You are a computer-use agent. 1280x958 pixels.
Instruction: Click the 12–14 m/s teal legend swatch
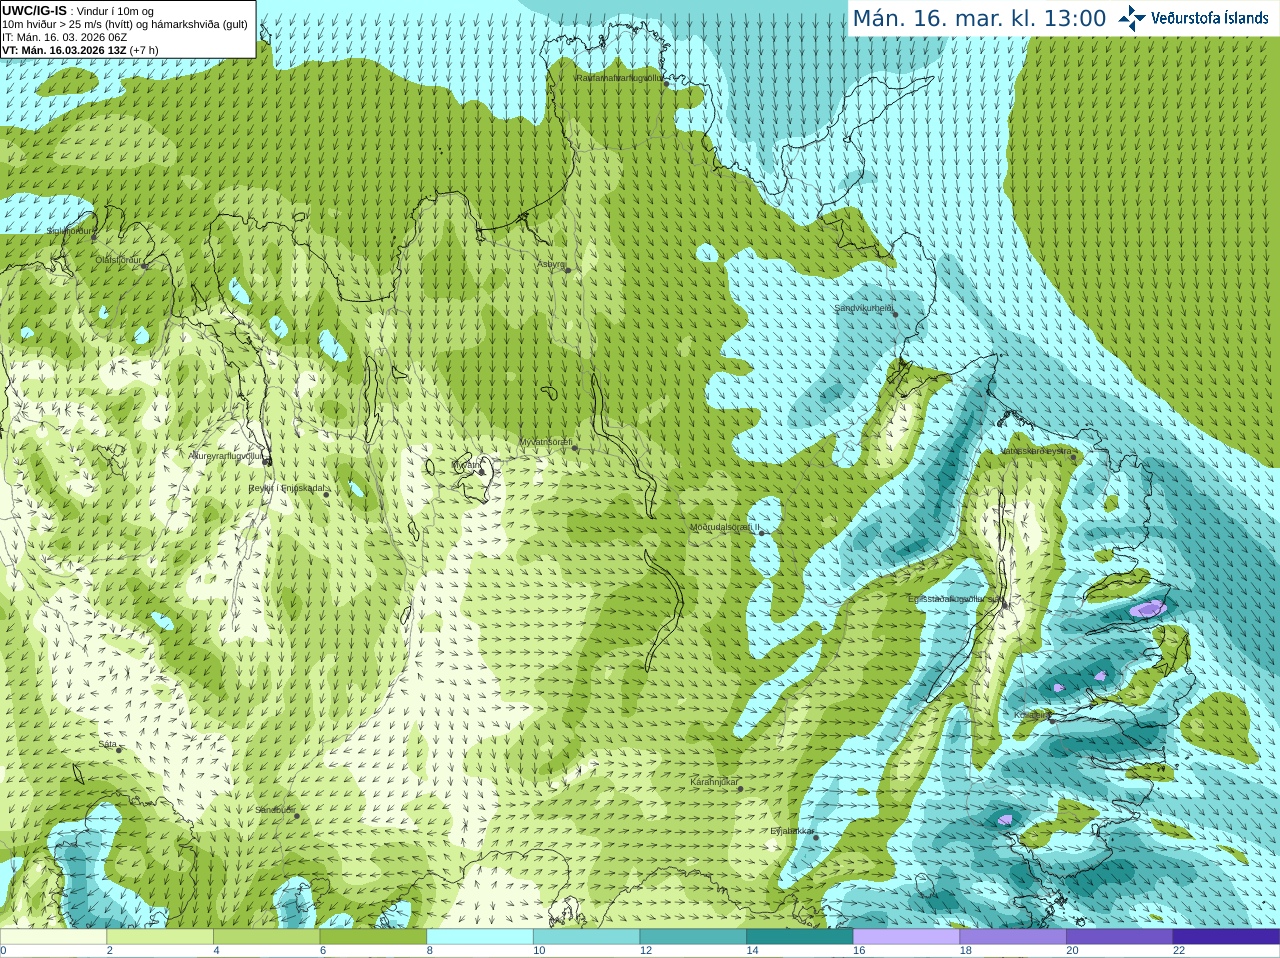693,937
